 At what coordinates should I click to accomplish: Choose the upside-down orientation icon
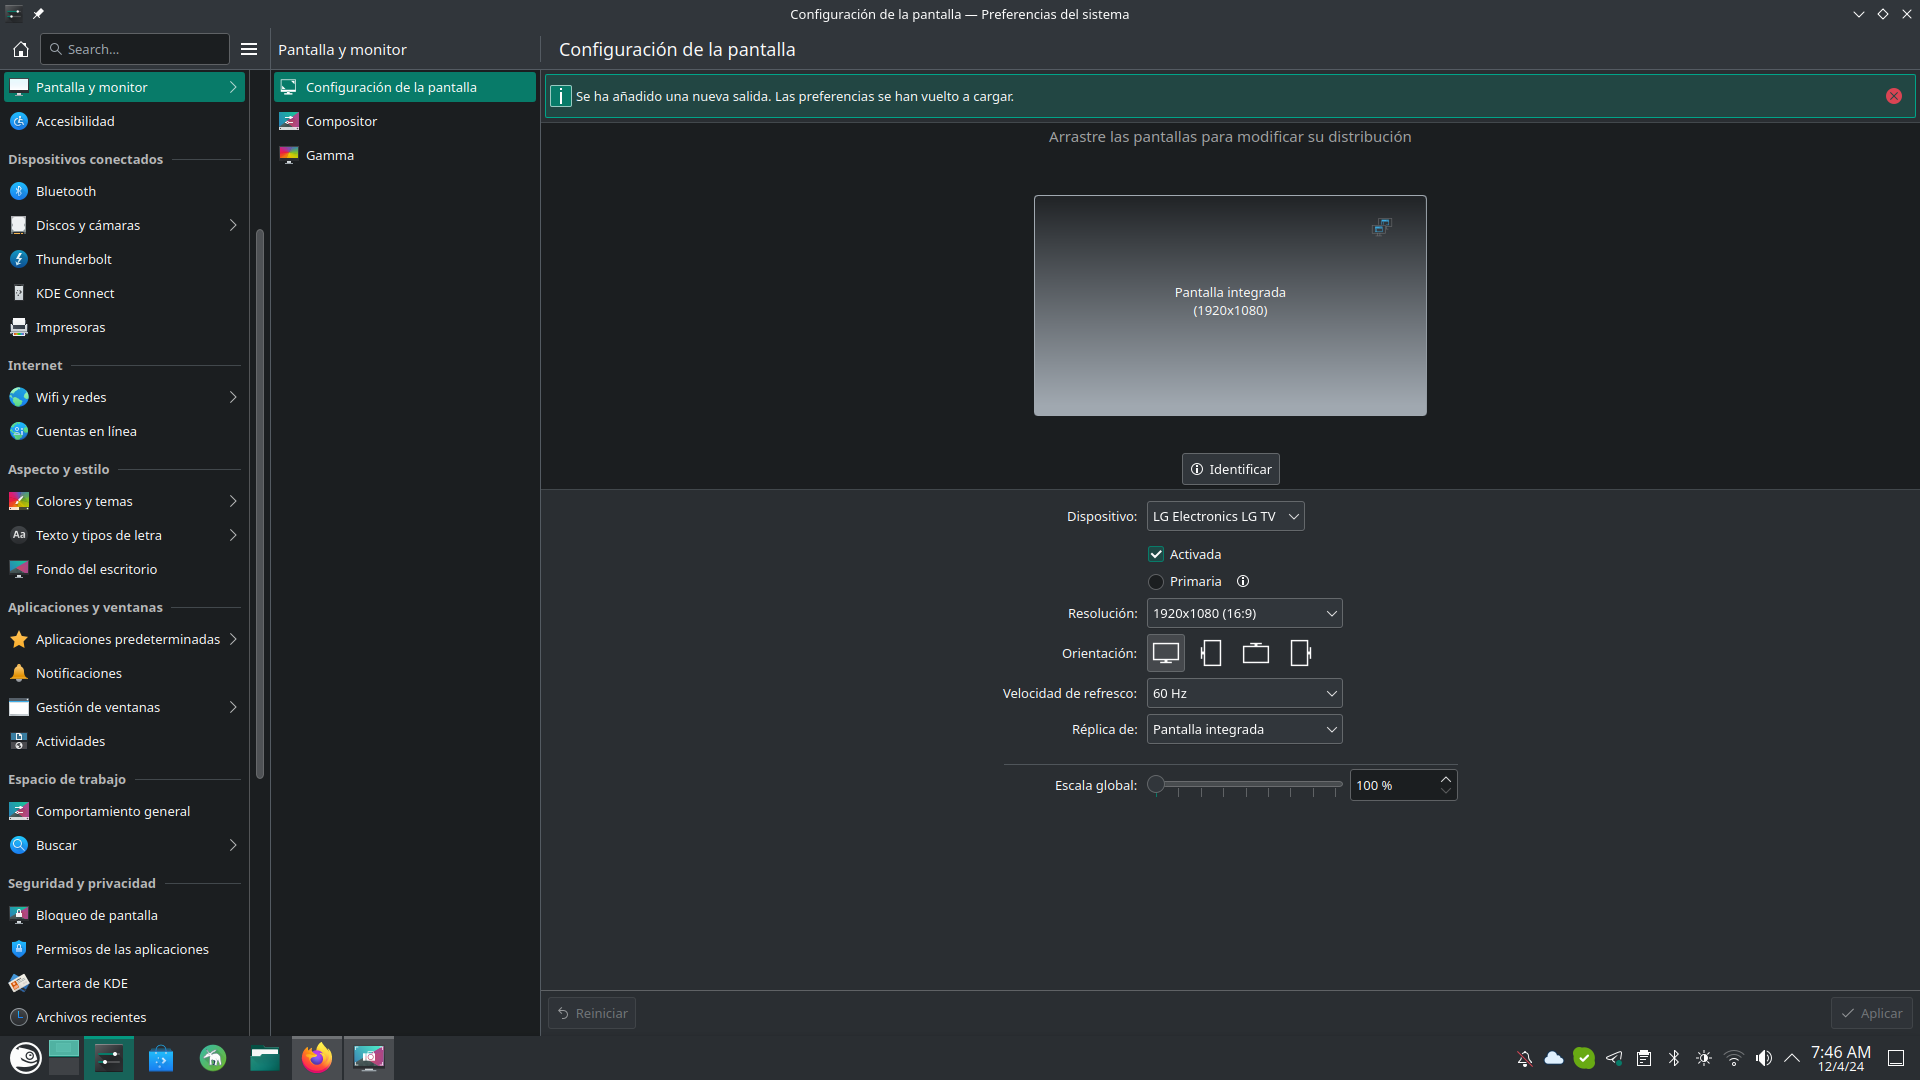[1255, 653]
